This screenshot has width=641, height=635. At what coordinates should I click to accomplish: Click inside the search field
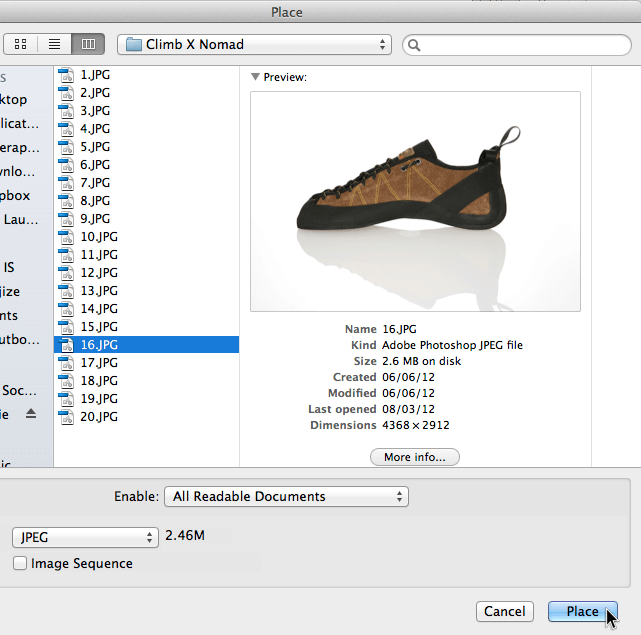[517, 45]
